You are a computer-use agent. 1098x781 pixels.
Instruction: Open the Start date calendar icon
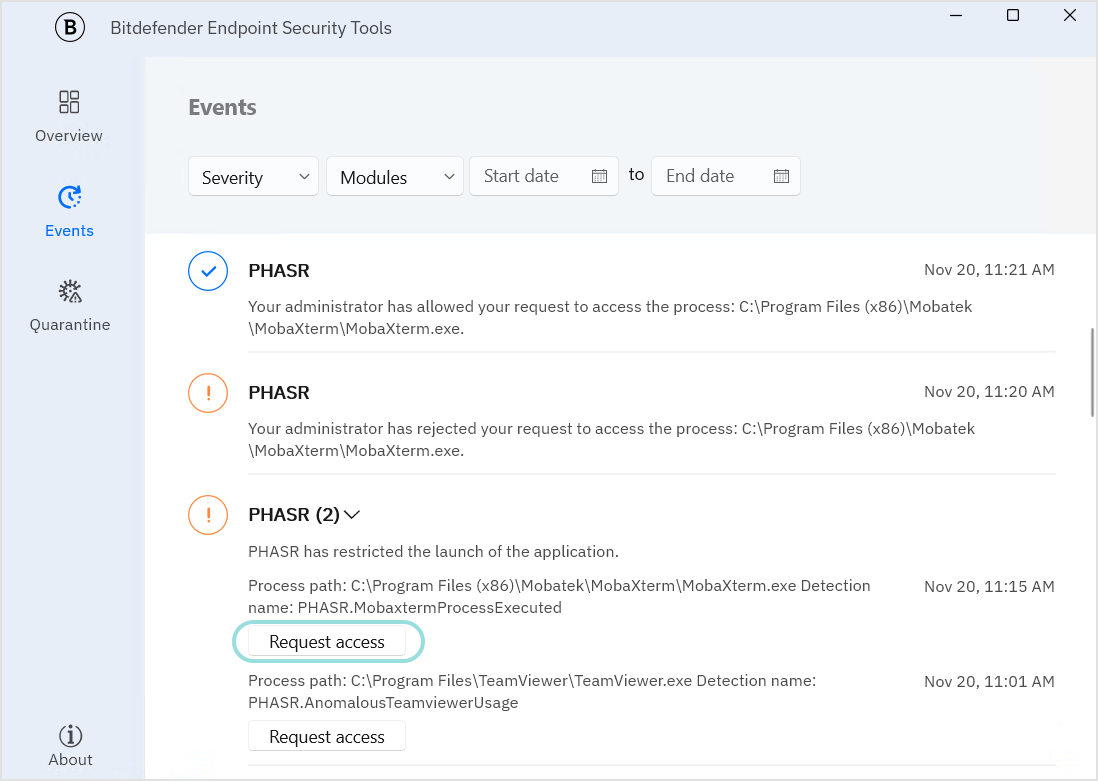point(599,176)
